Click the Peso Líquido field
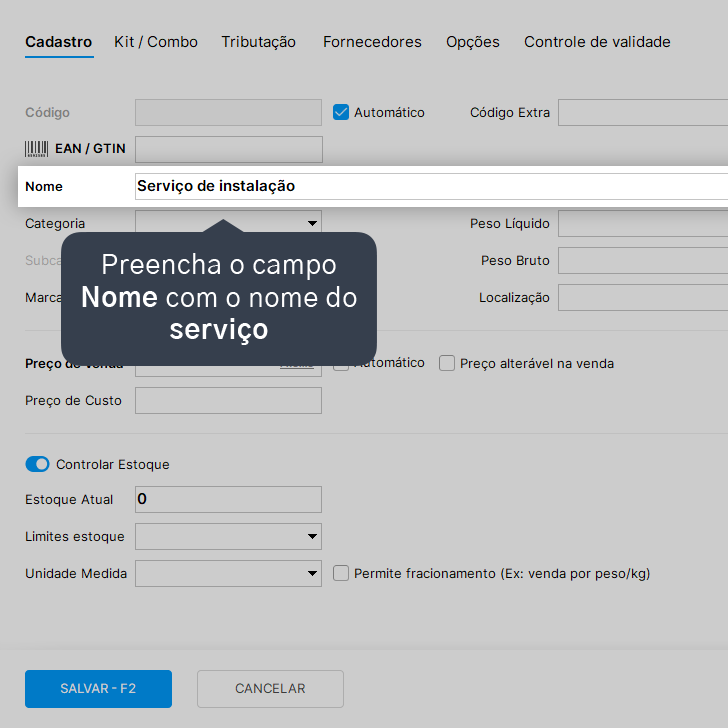Screen dimensions: 728x728 click(643, 223)
